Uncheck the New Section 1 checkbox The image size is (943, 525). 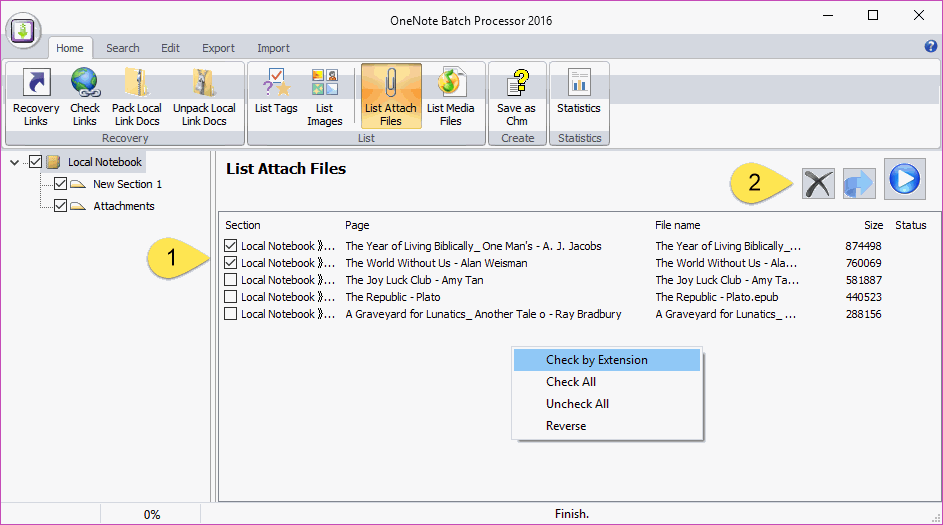coord(60,184)
